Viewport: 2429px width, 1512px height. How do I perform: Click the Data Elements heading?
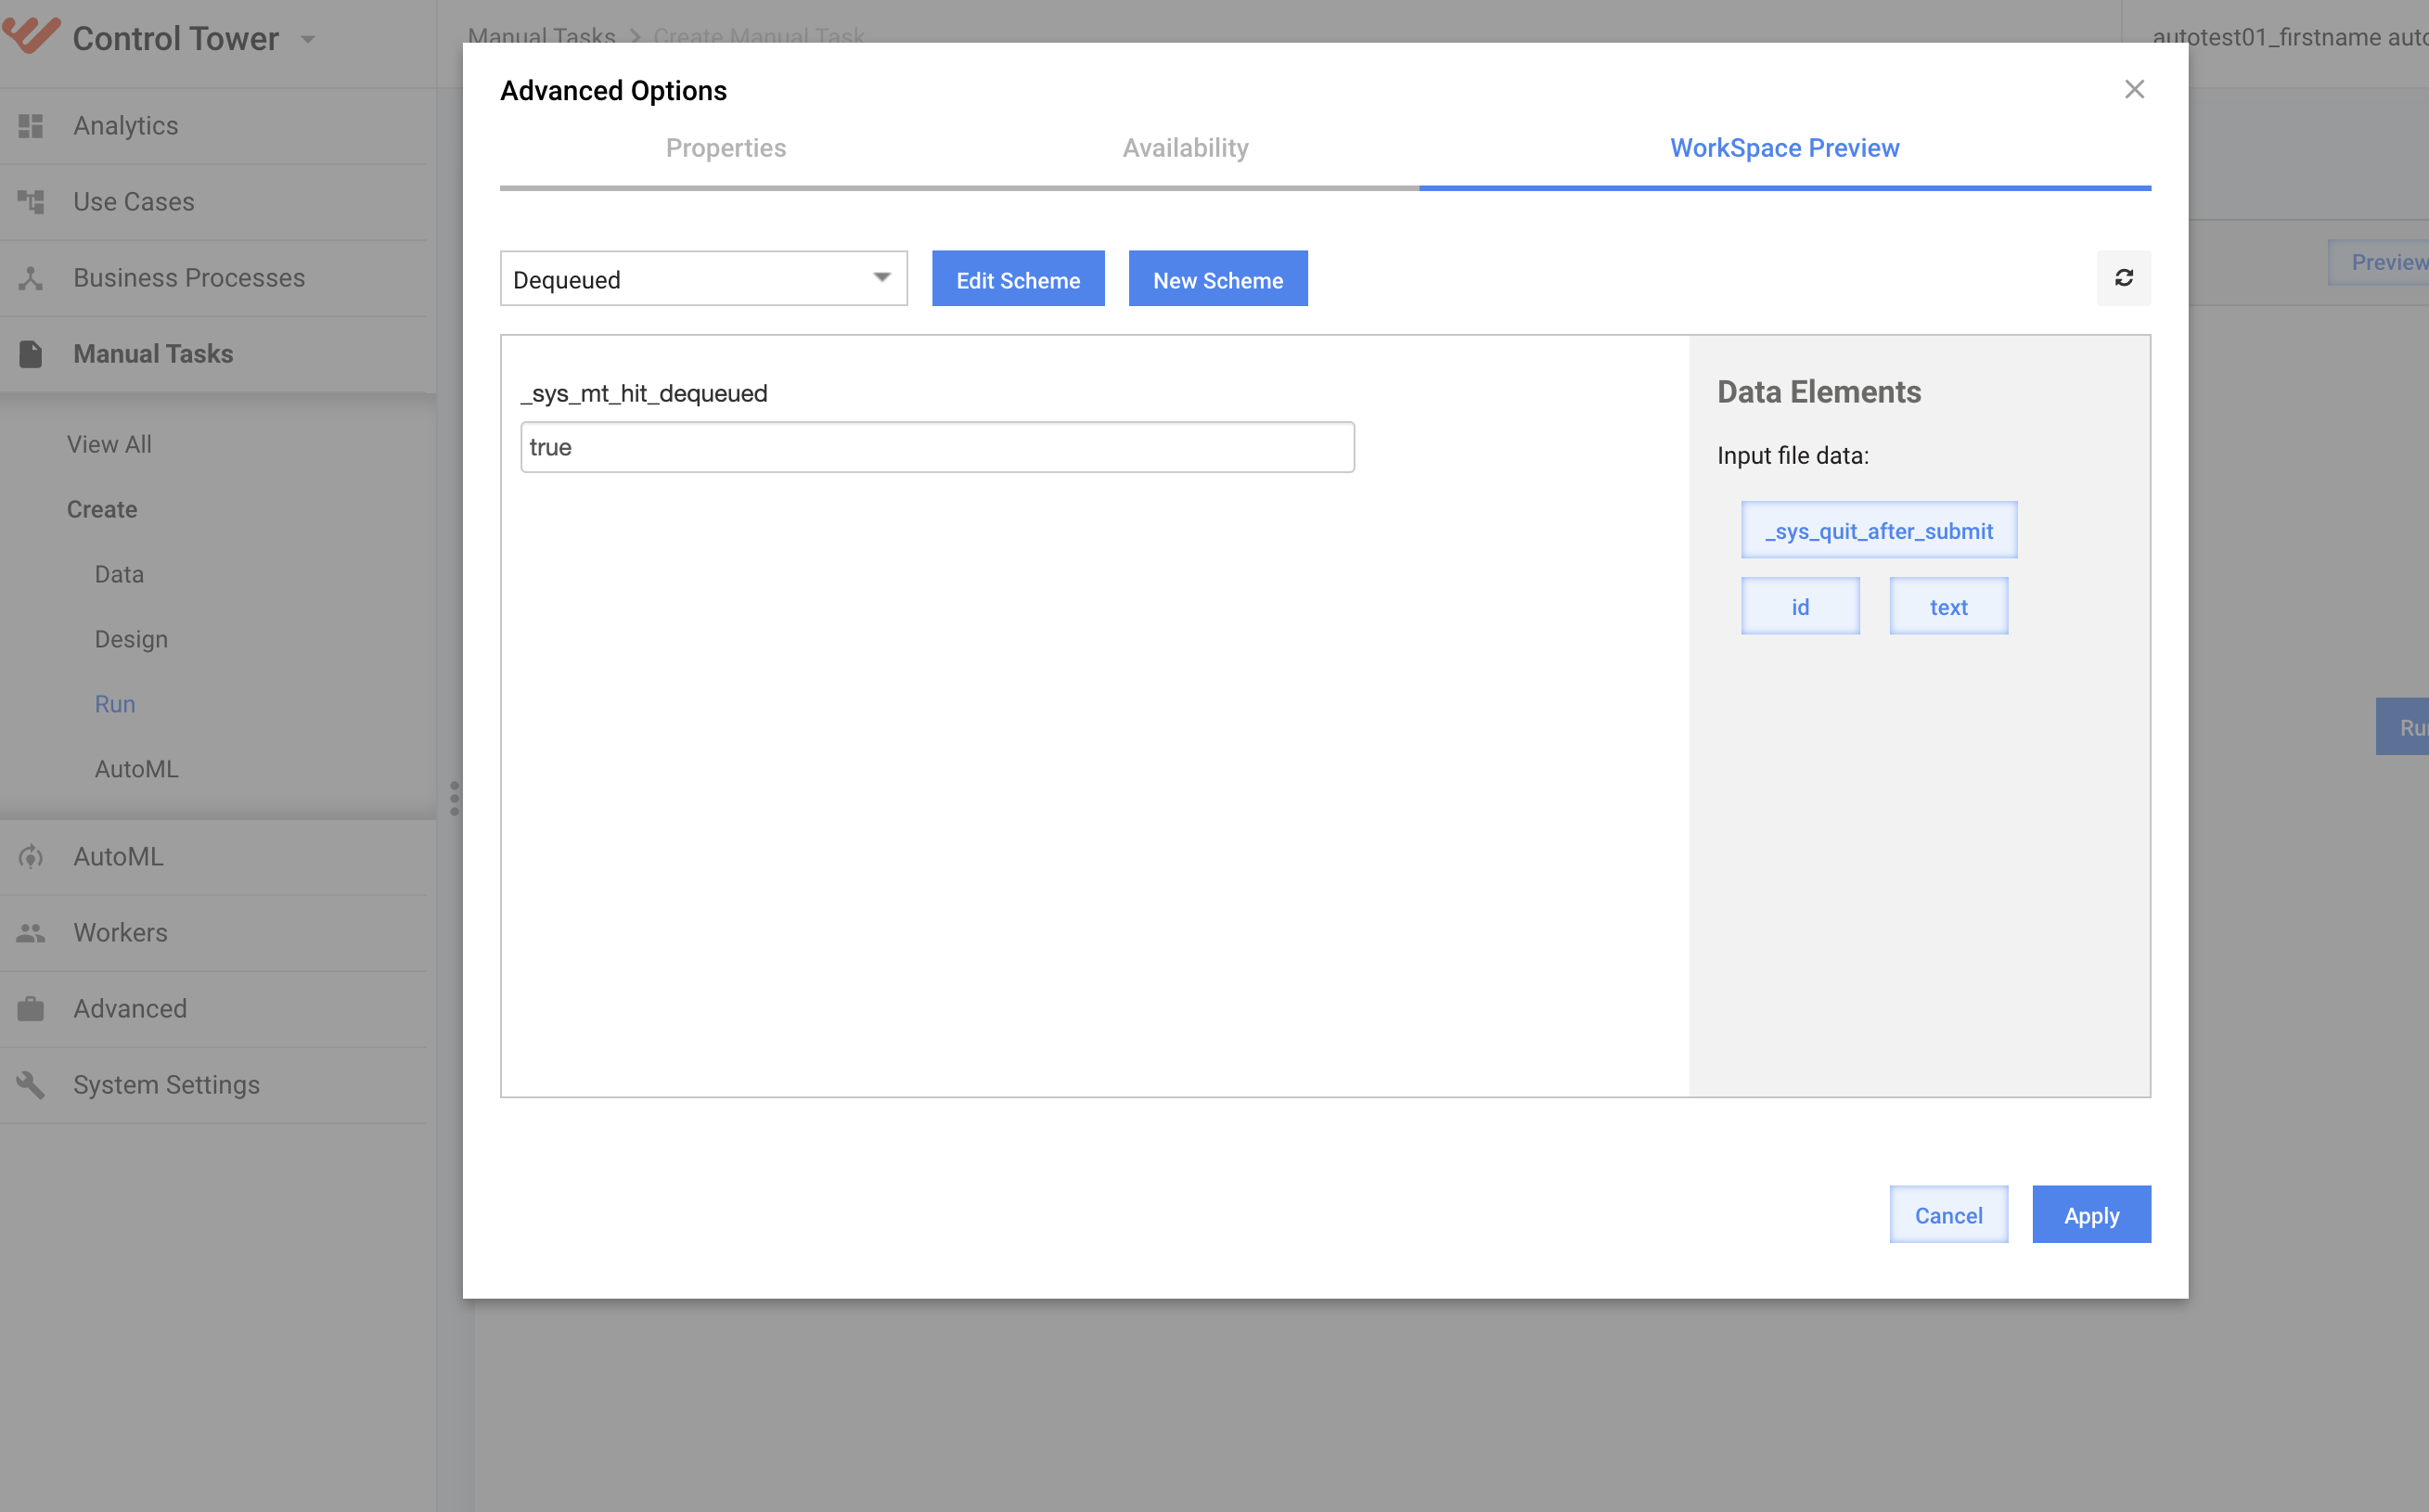click(1819, 392)
